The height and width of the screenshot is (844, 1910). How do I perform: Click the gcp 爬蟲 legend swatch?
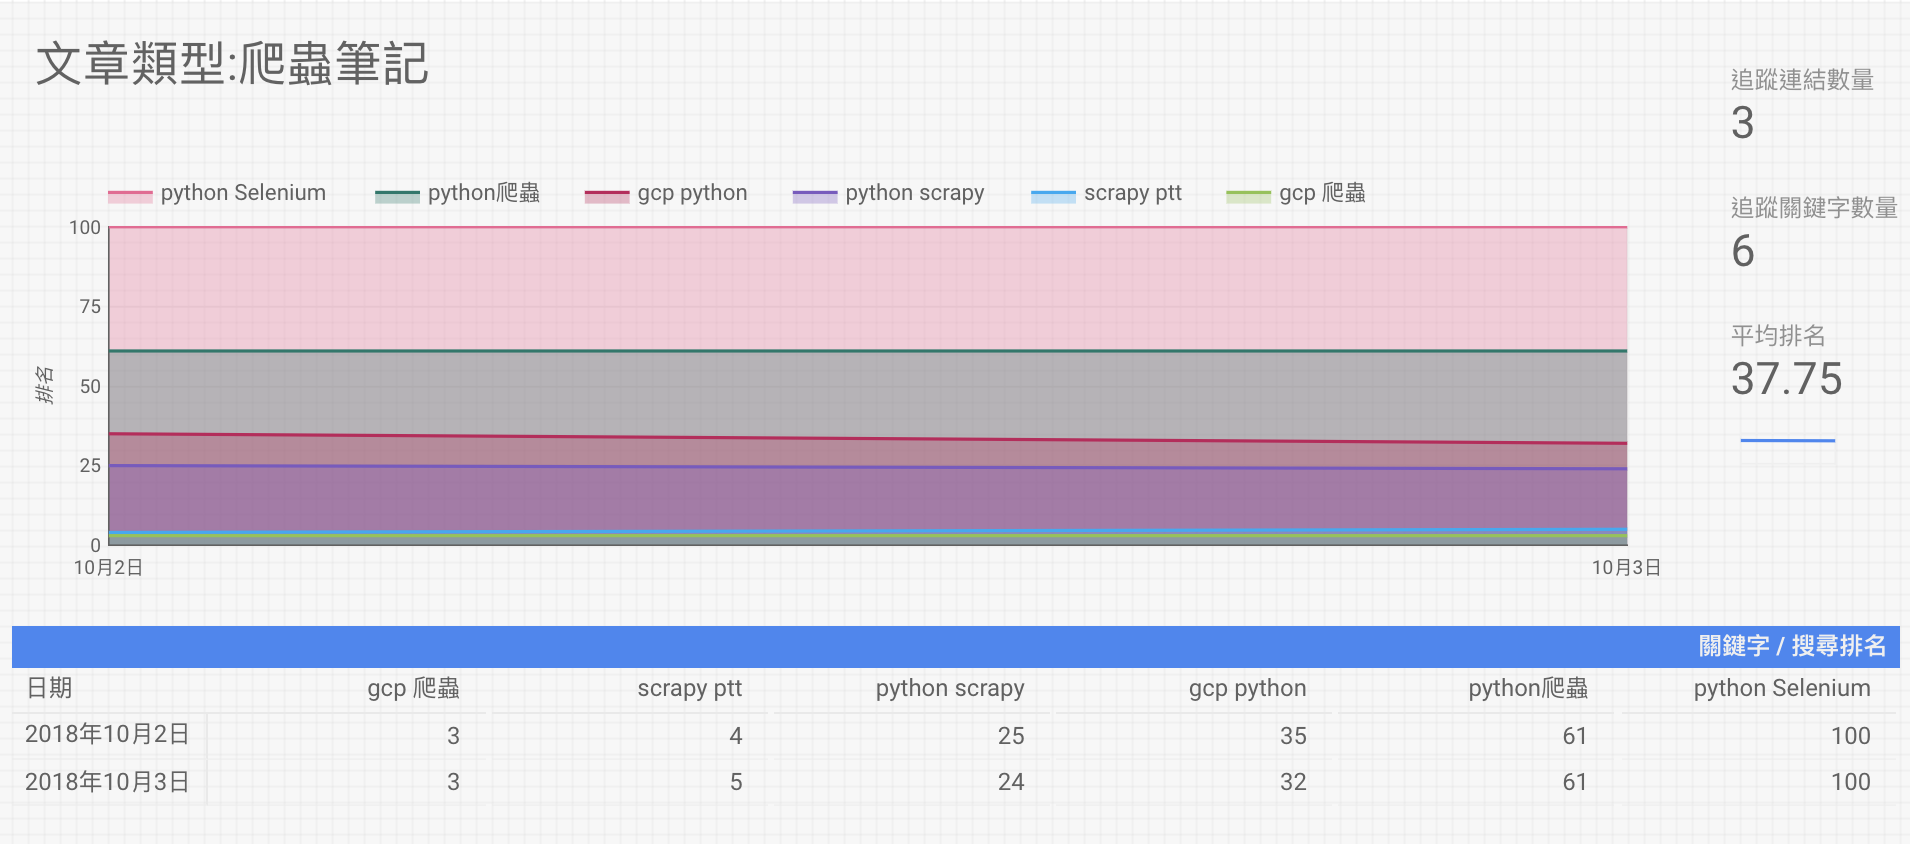(x=1248, y=196)
